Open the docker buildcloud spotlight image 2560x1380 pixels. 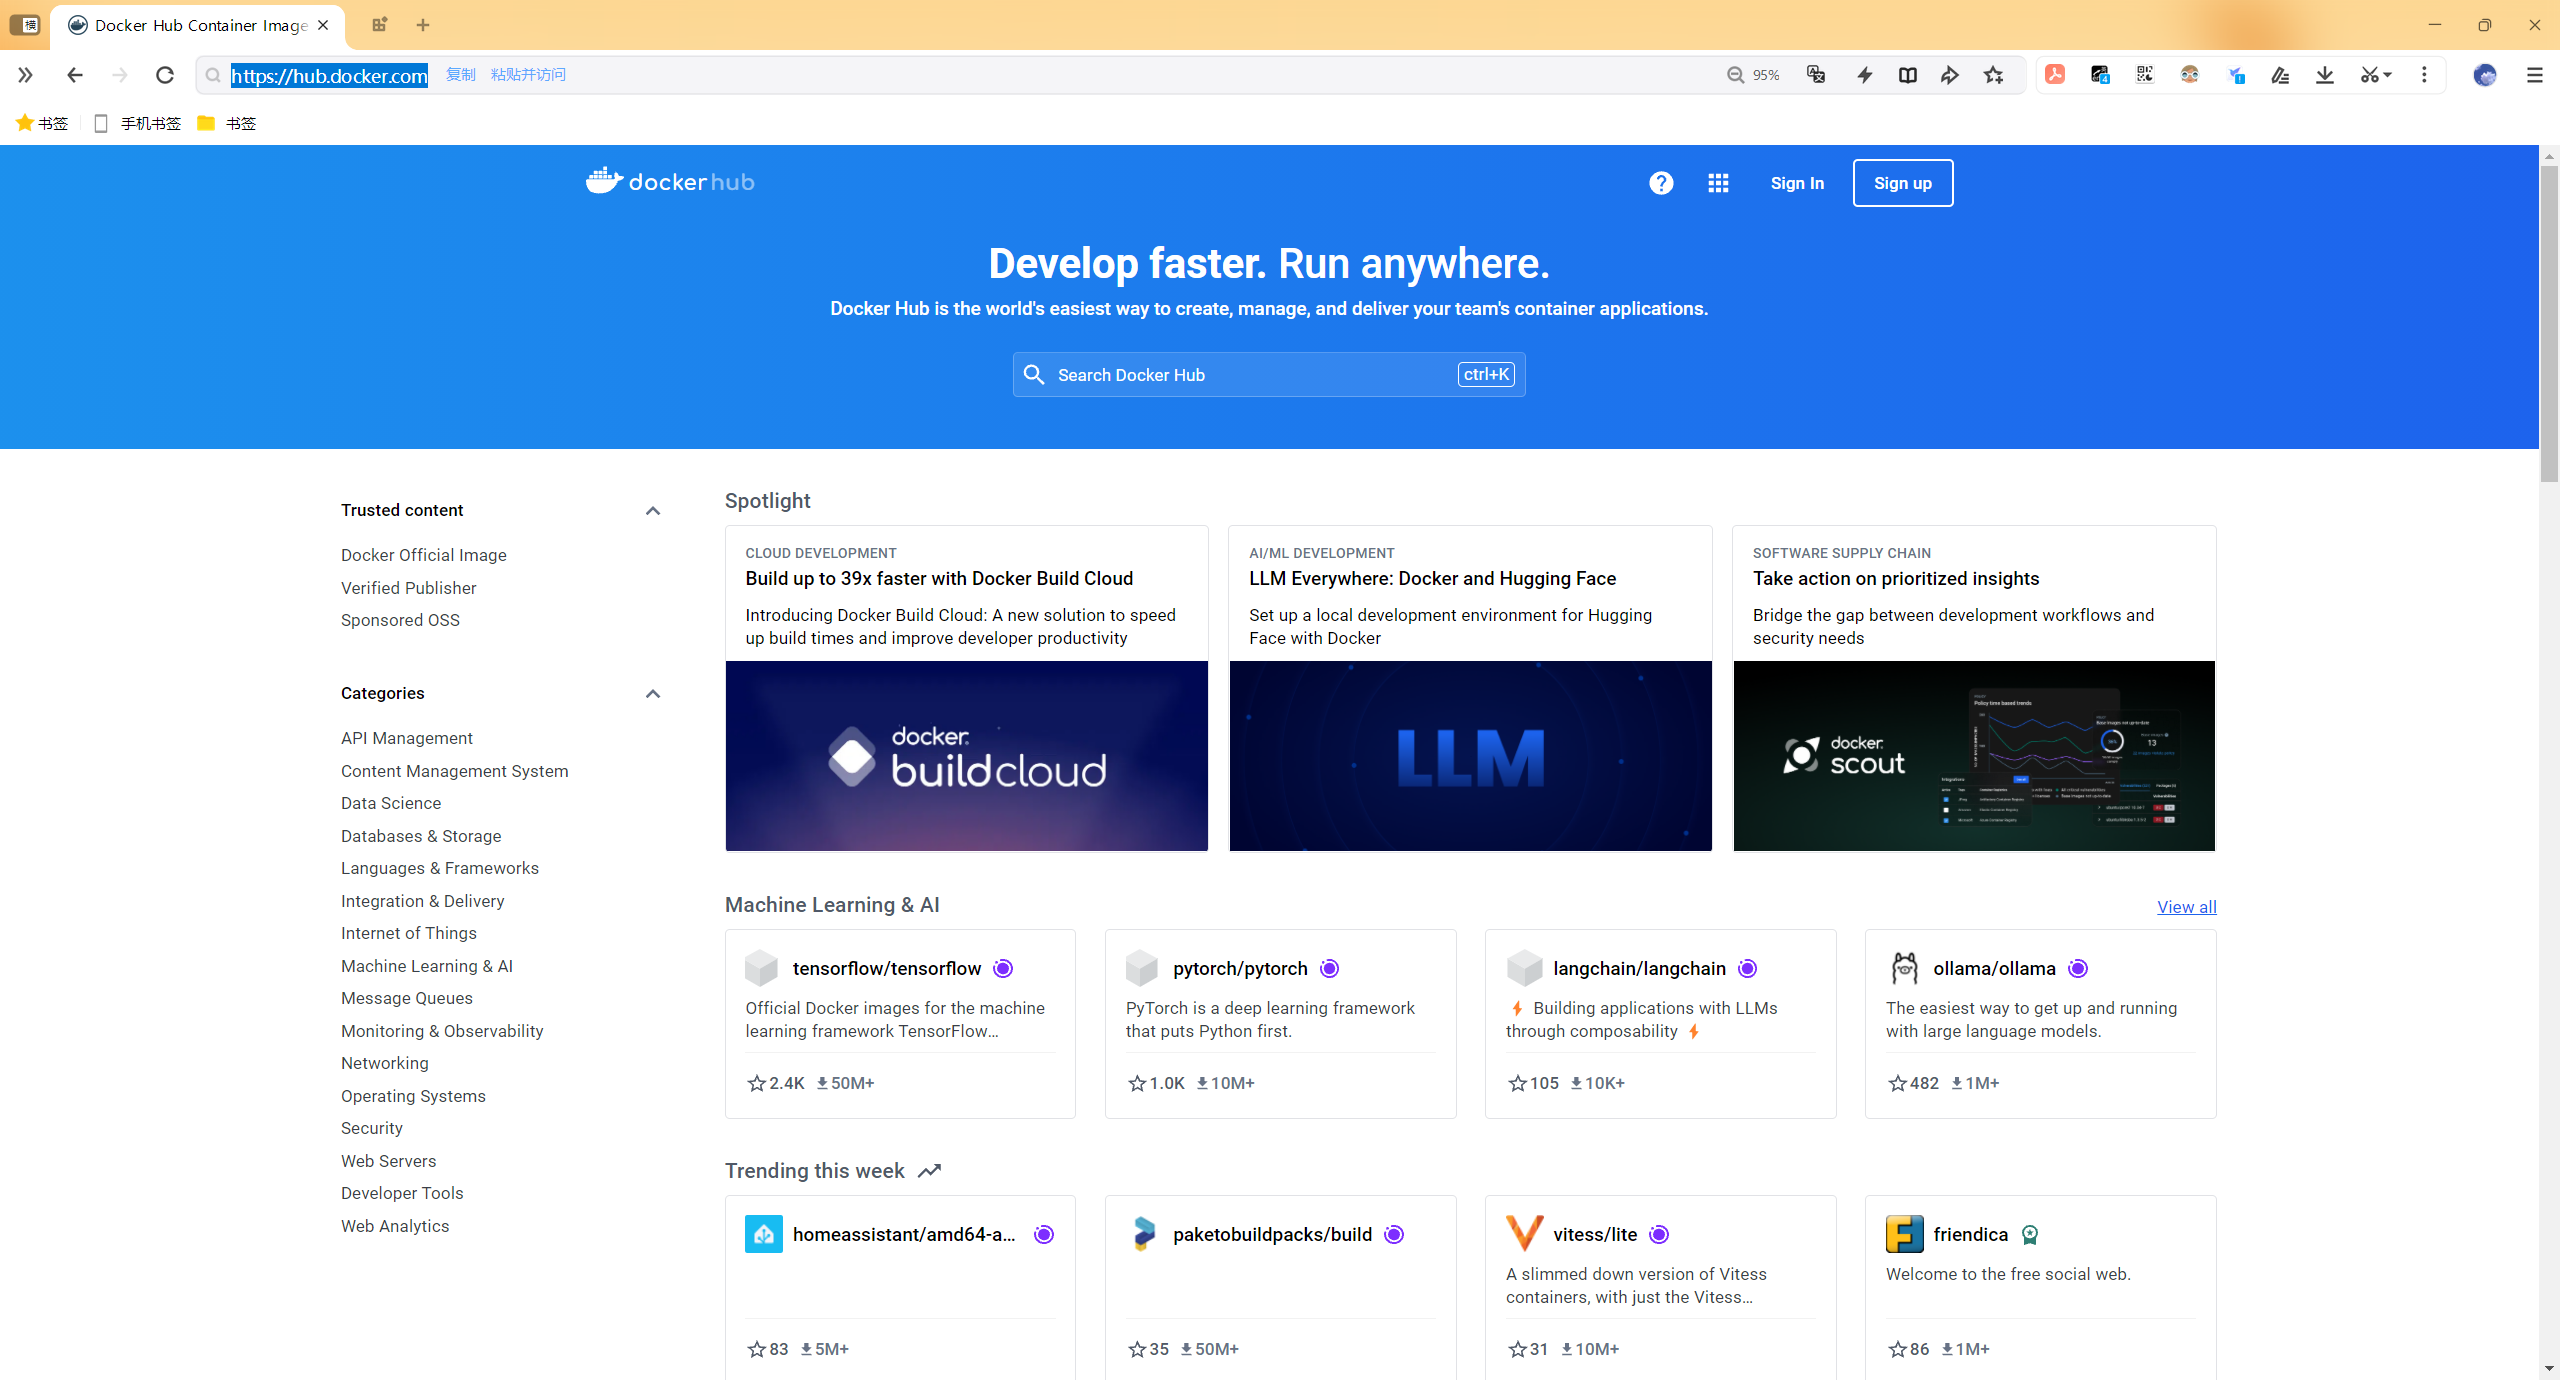click(967, 756)
